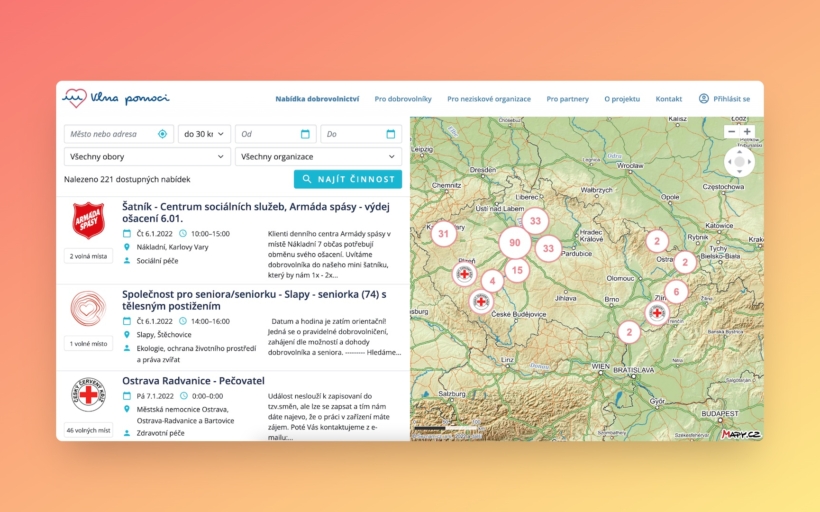Click the '1 volné místo' badge

(x=88, y=344)
